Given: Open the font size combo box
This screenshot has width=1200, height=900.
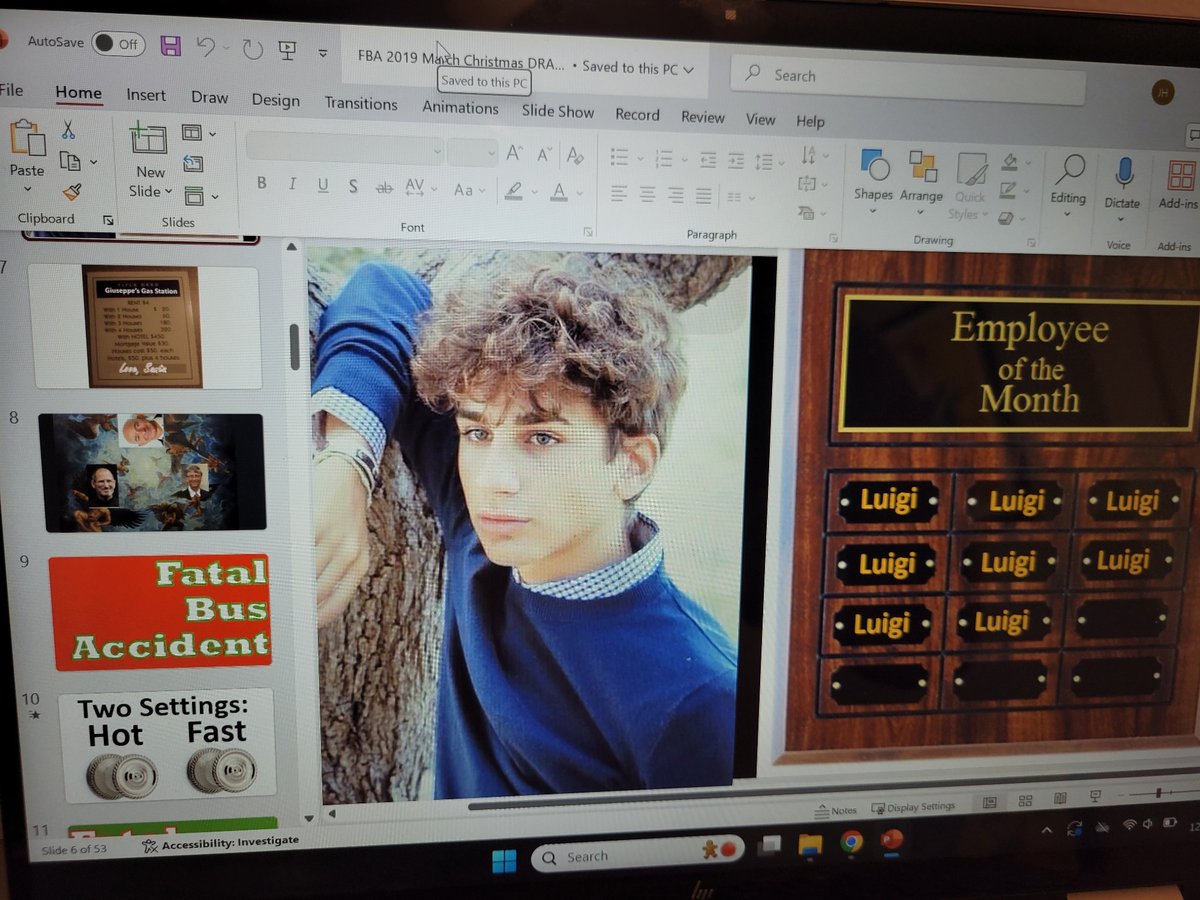Looking at the screenshot, I should tap(472, 152).
